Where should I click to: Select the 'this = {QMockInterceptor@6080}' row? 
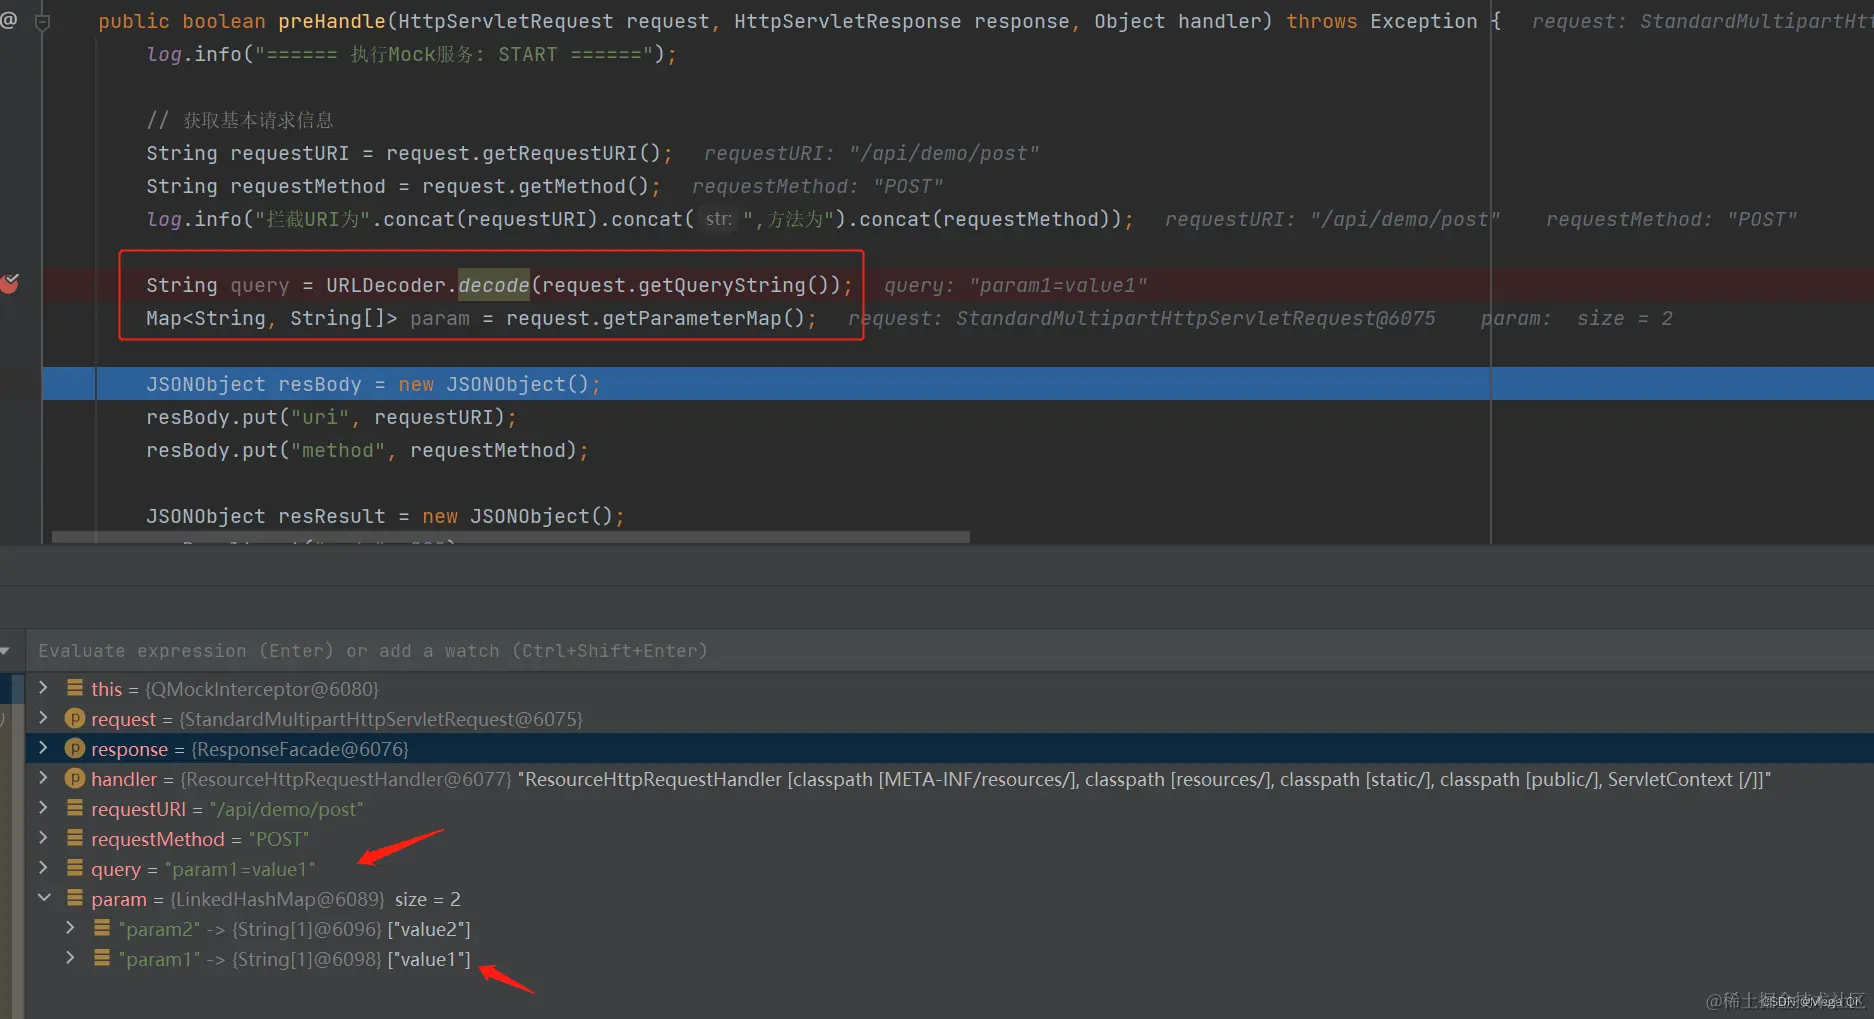click(948, 689)
